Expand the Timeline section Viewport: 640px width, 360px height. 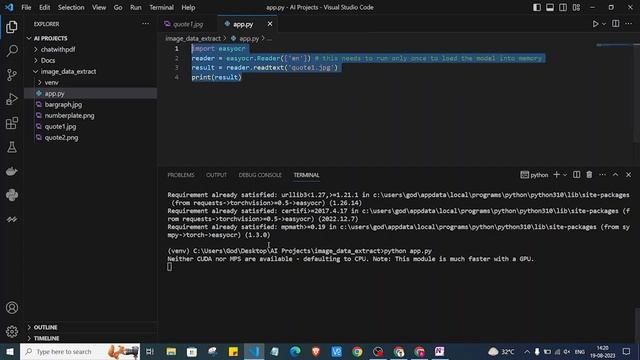[x=91, y=338]
